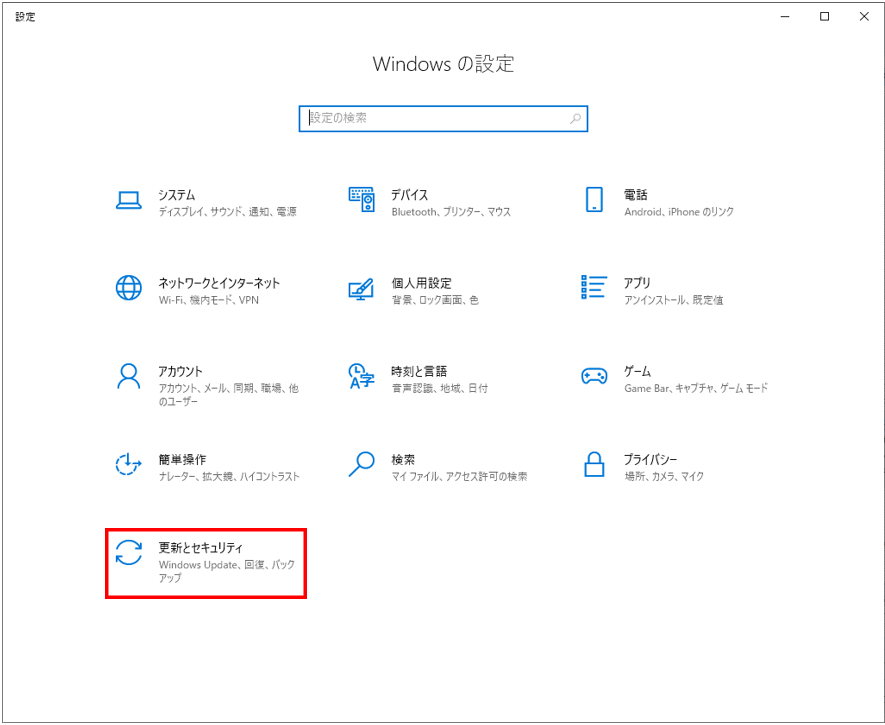Click the person icon for アカウント
Image resolution: width=885 pixels, height=725 pixels.
(x=129, y=376)
